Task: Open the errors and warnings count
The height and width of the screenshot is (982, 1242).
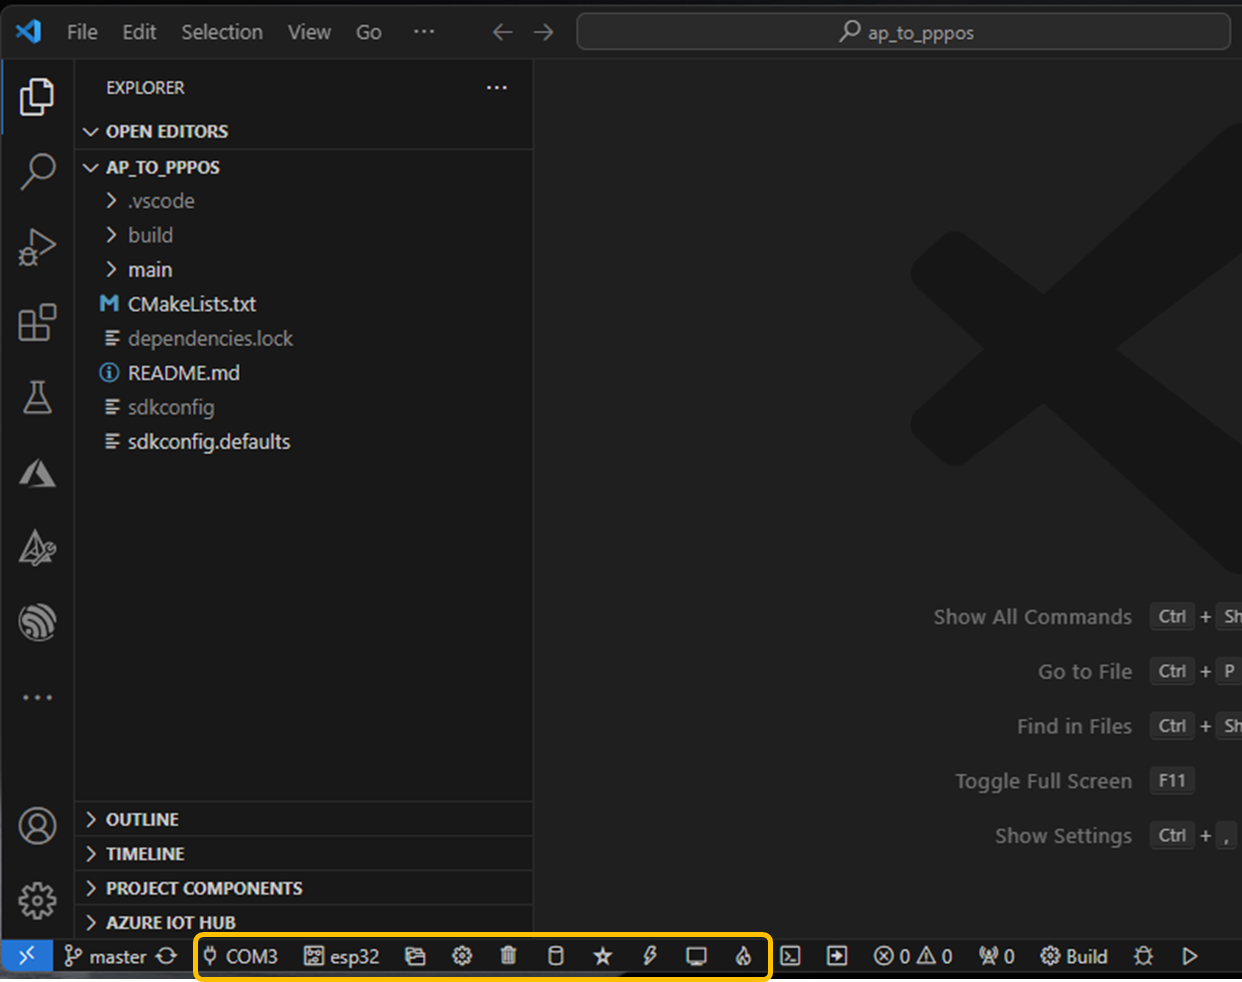Action: click(913, 956)
